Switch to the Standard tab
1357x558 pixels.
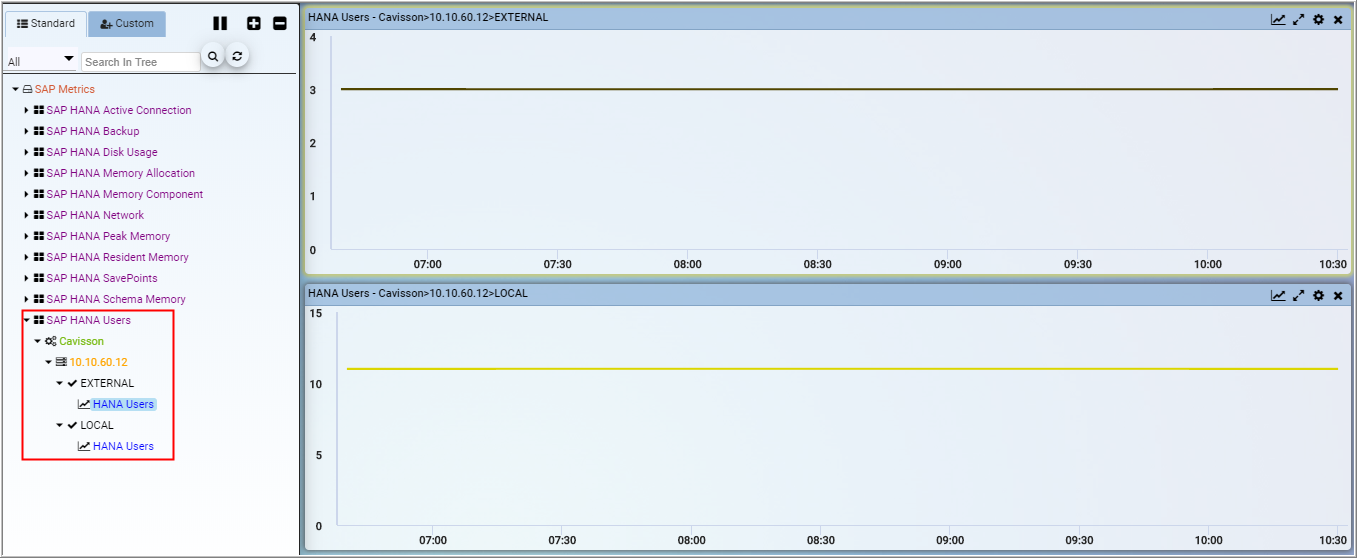click(44, 24)
